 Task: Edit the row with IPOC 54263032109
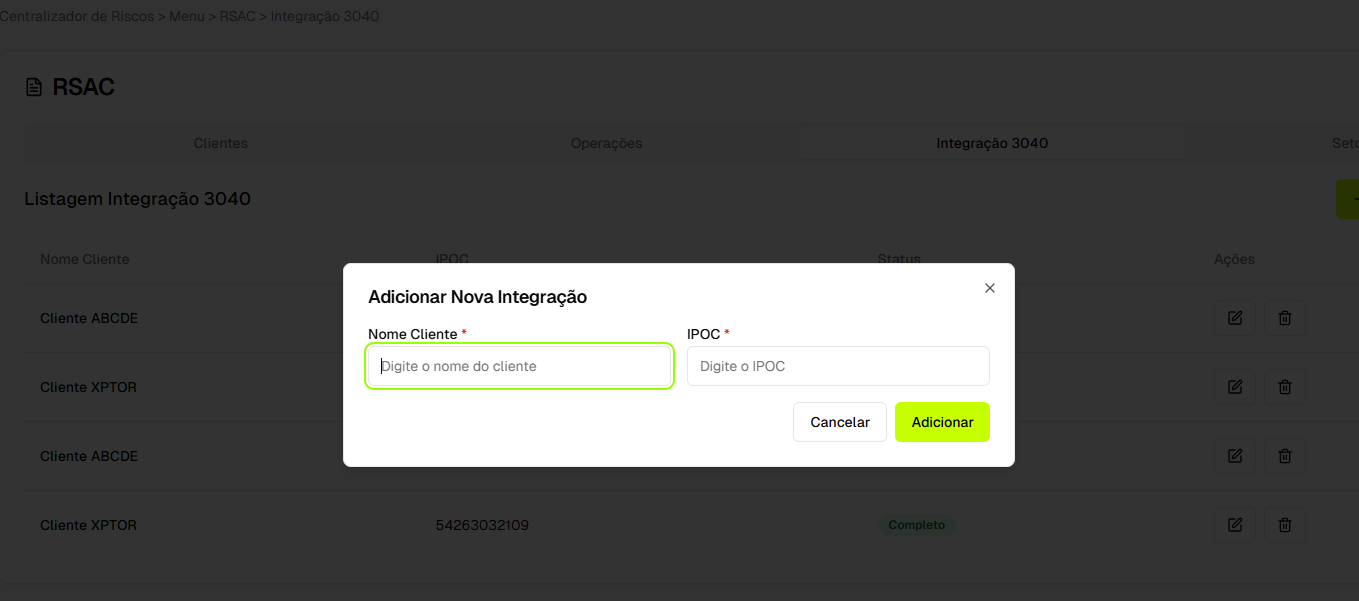tap(1235, 525)
